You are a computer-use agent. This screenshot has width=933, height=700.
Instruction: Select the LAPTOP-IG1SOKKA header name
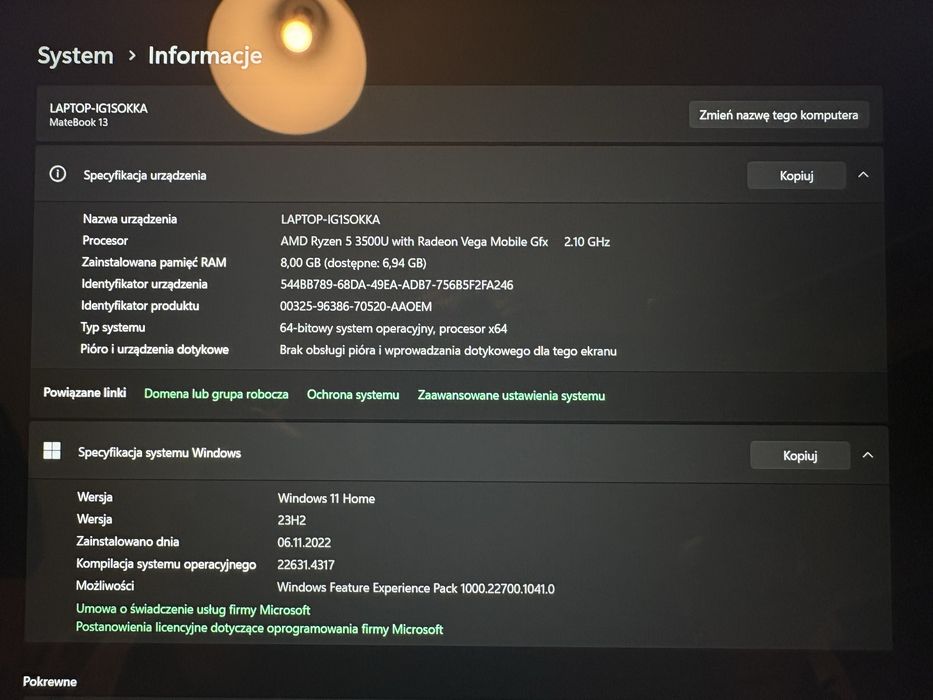click(x=99, y=108)
